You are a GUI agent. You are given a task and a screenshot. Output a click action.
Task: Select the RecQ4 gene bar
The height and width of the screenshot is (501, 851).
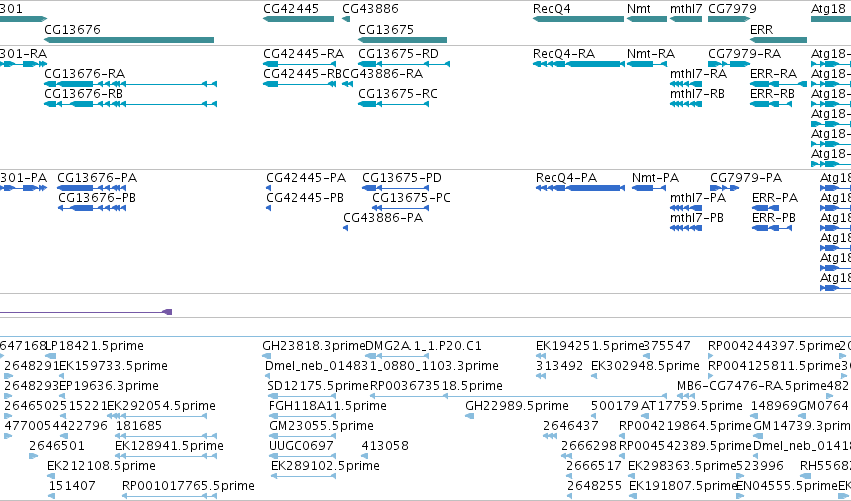(x=579, y=19)
